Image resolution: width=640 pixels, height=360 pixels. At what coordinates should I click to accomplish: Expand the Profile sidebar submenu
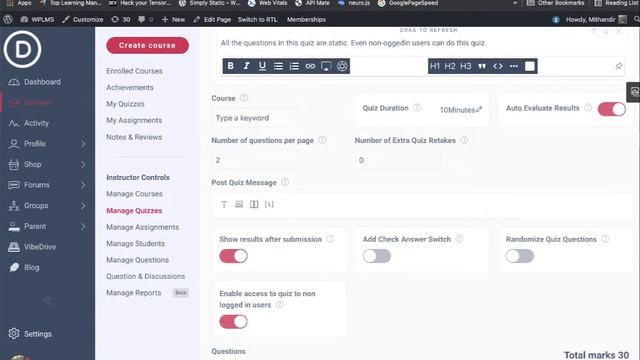tap(83, 144)
